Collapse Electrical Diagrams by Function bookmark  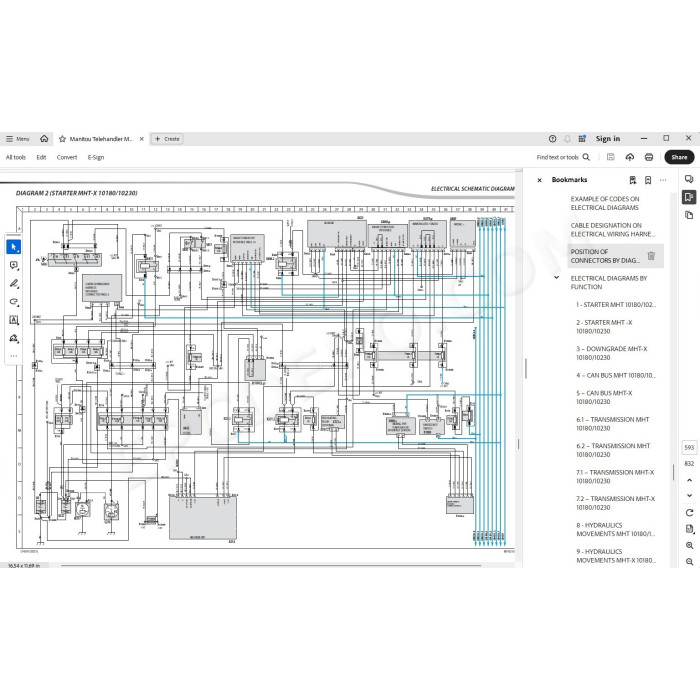tap(556, 277)
